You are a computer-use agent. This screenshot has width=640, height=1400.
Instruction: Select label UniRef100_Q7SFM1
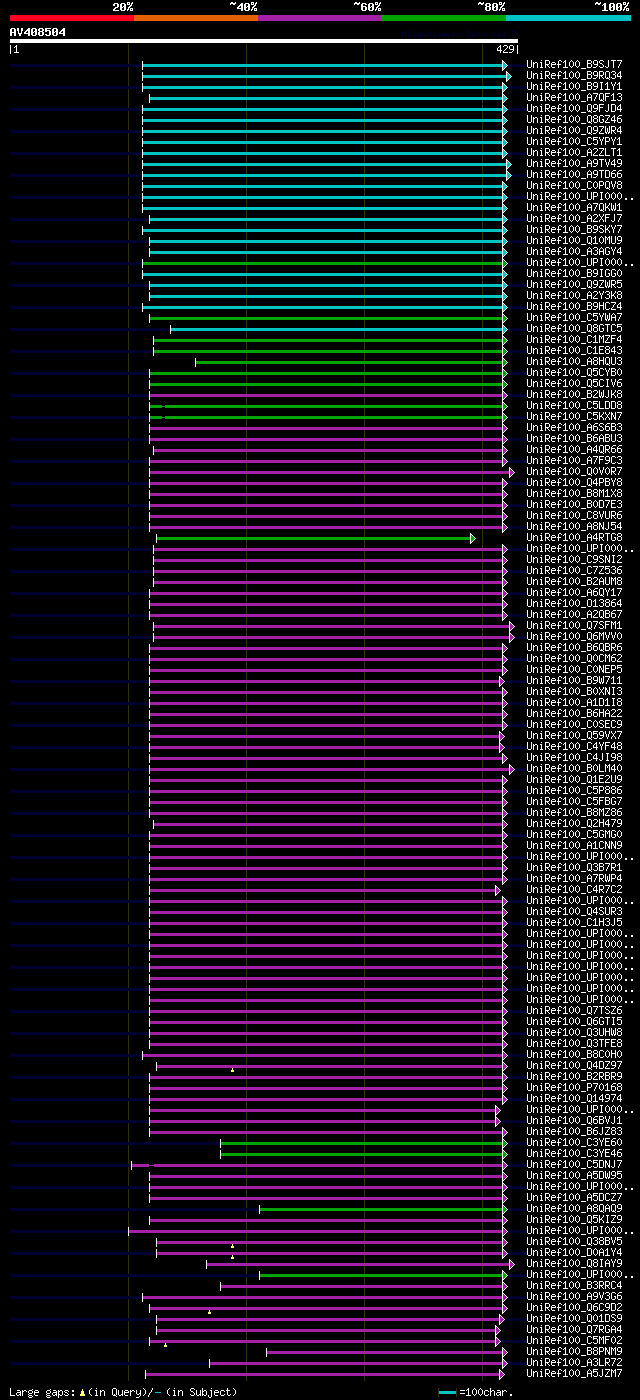[x=574, y=625]
